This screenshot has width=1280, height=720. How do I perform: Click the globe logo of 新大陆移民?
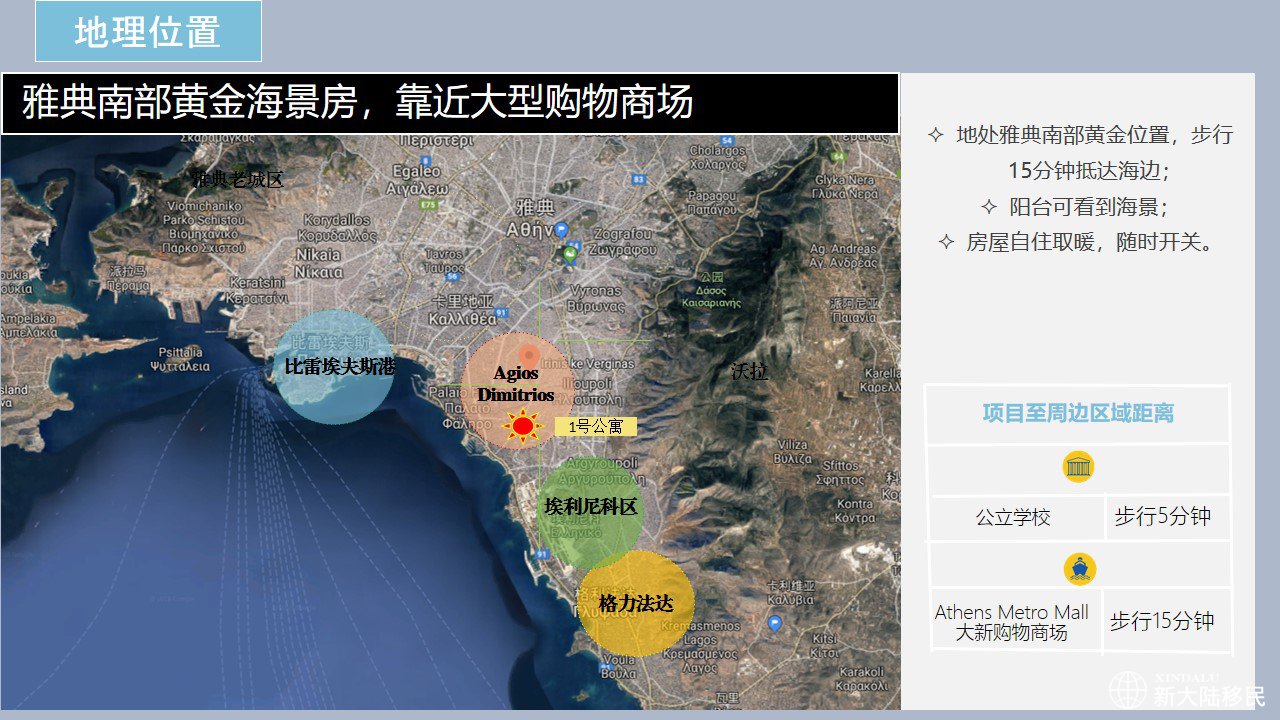[1128, 690]
